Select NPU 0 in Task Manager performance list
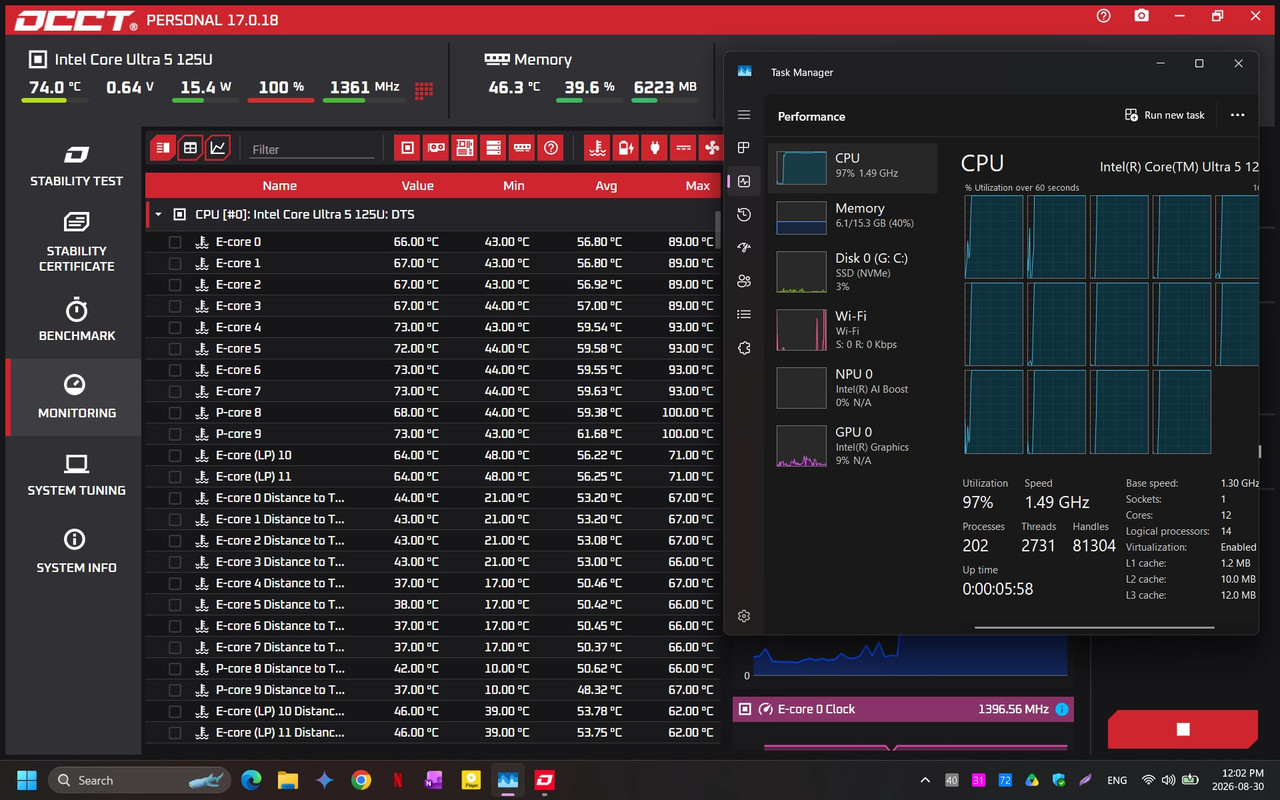 853,388
